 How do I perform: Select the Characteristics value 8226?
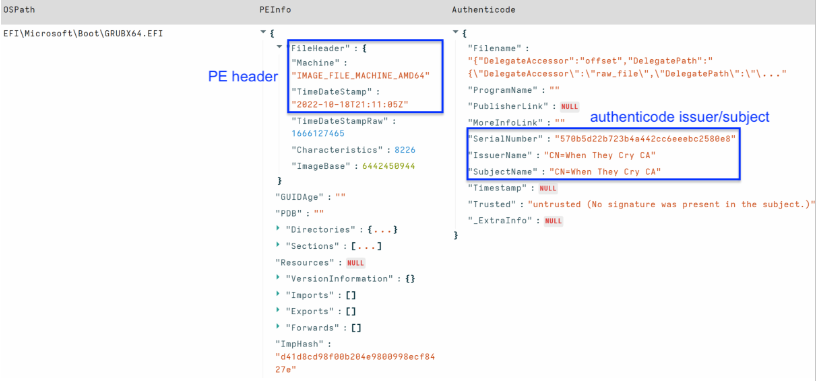[x=404, y=150]
